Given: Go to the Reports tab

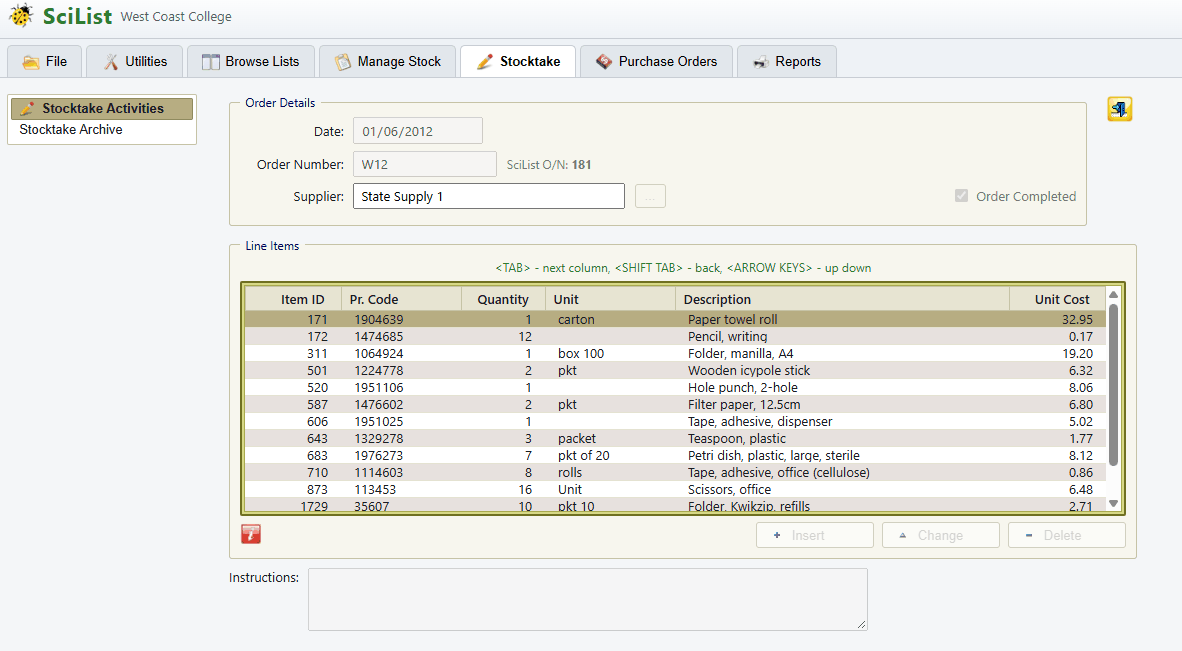Looking at the screenshot, I should tap(787, 62).
